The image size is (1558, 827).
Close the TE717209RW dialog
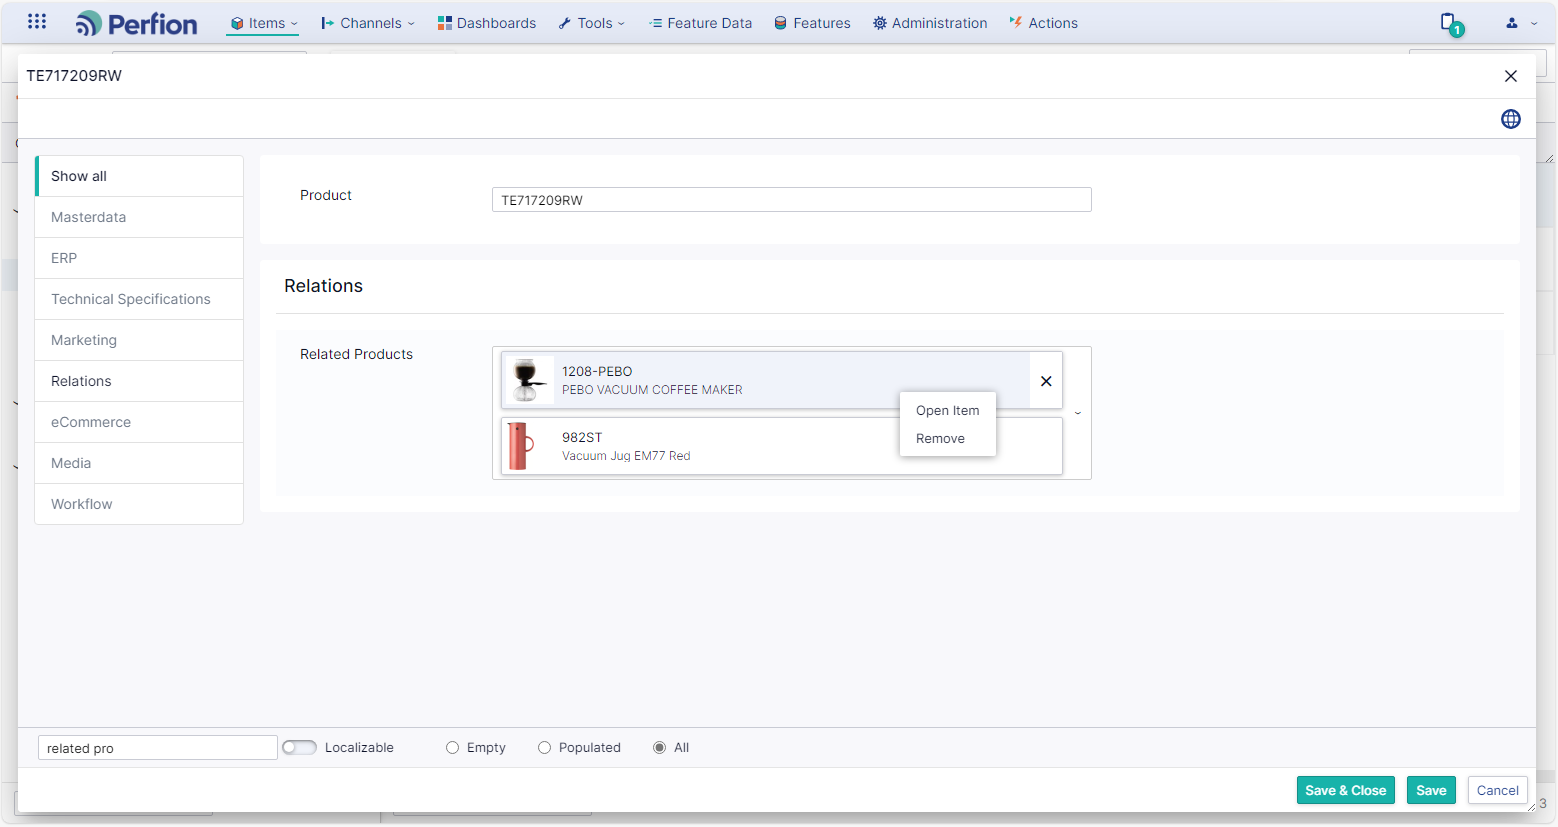click(1511, 76)
